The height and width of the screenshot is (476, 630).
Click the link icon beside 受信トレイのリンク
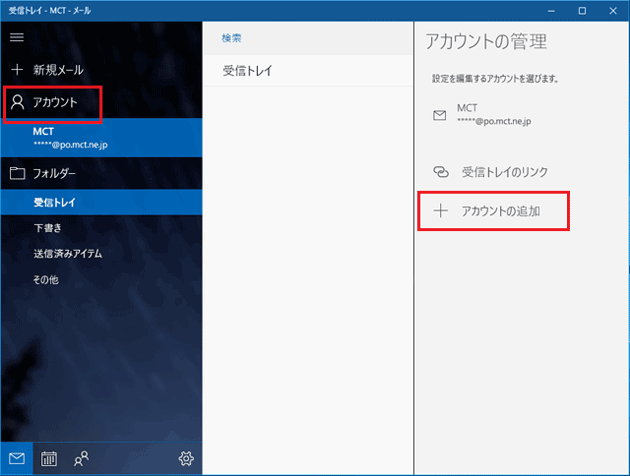441,172
